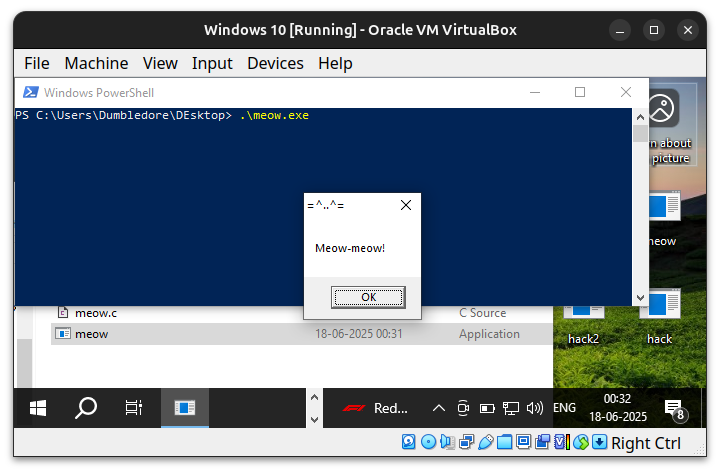Click the meow application file icon
The image size is (720, 473).
(63, 333)
